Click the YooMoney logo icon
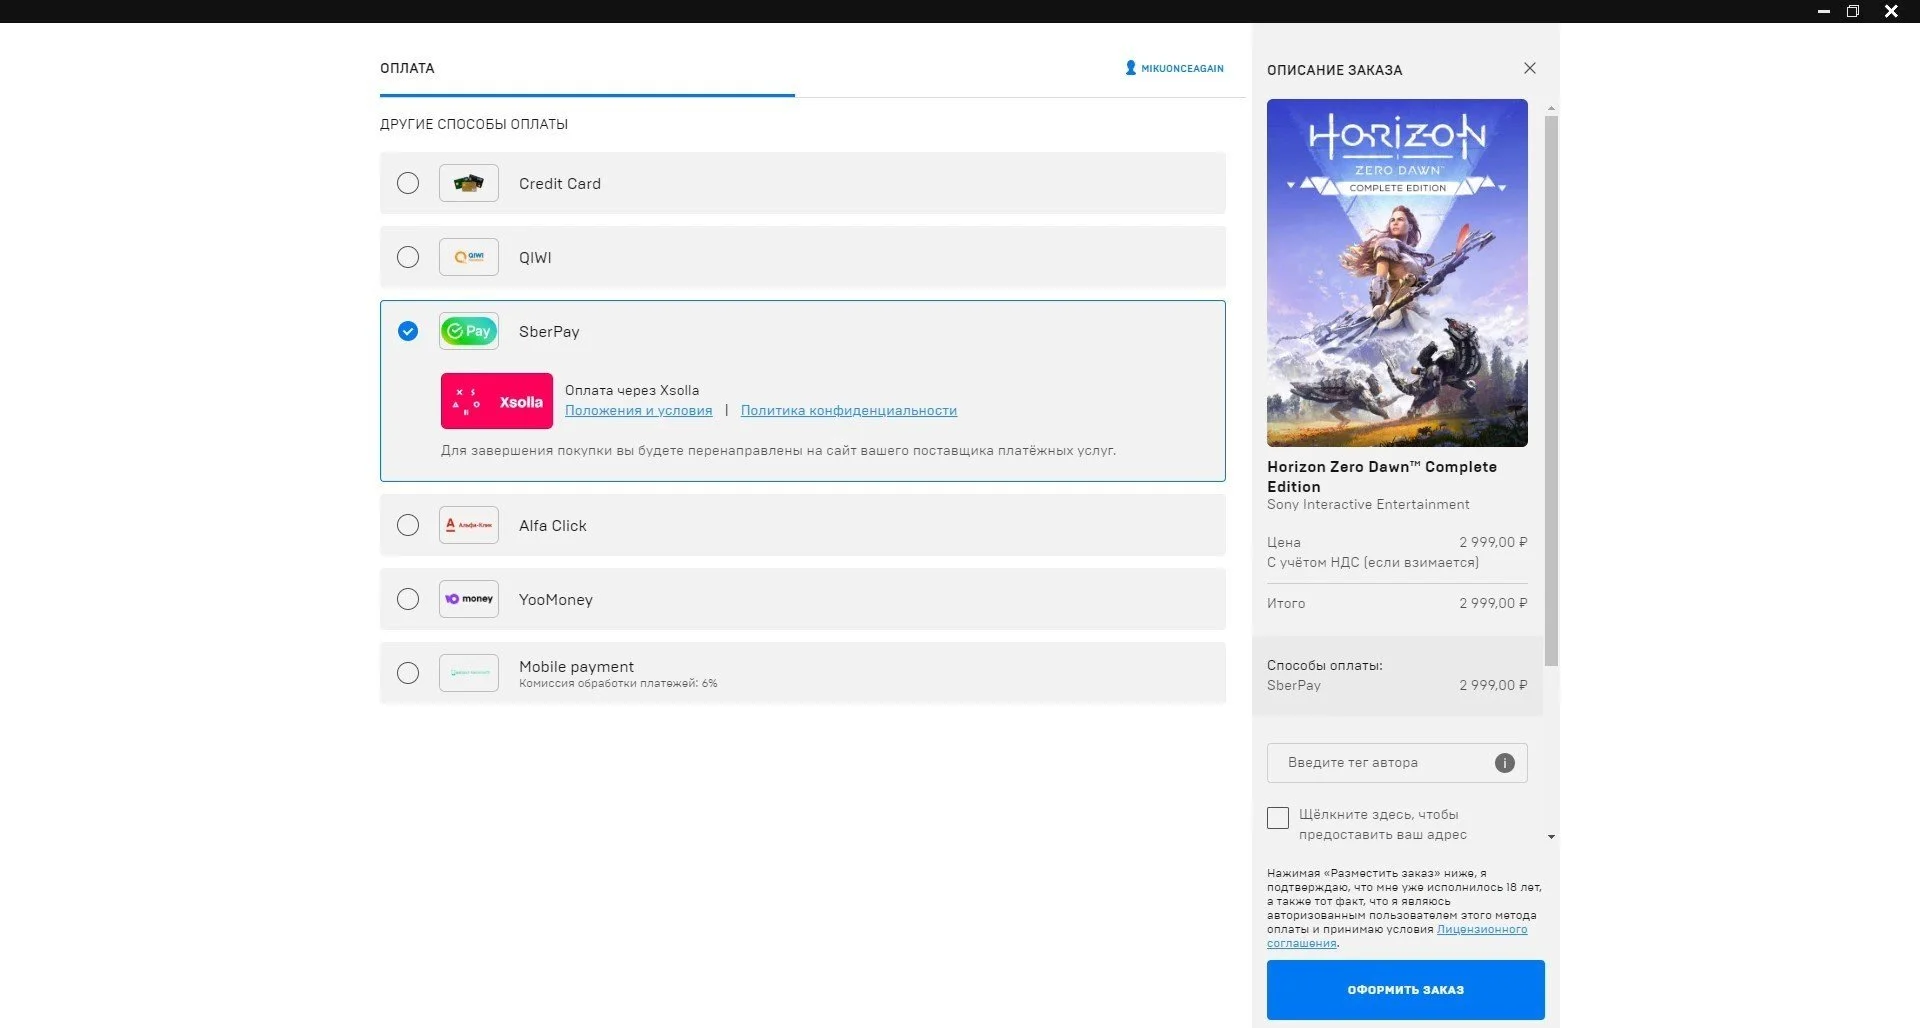Image resolution: width=1920 pixels, height=1028 pixels. click(x=469, y=599)
